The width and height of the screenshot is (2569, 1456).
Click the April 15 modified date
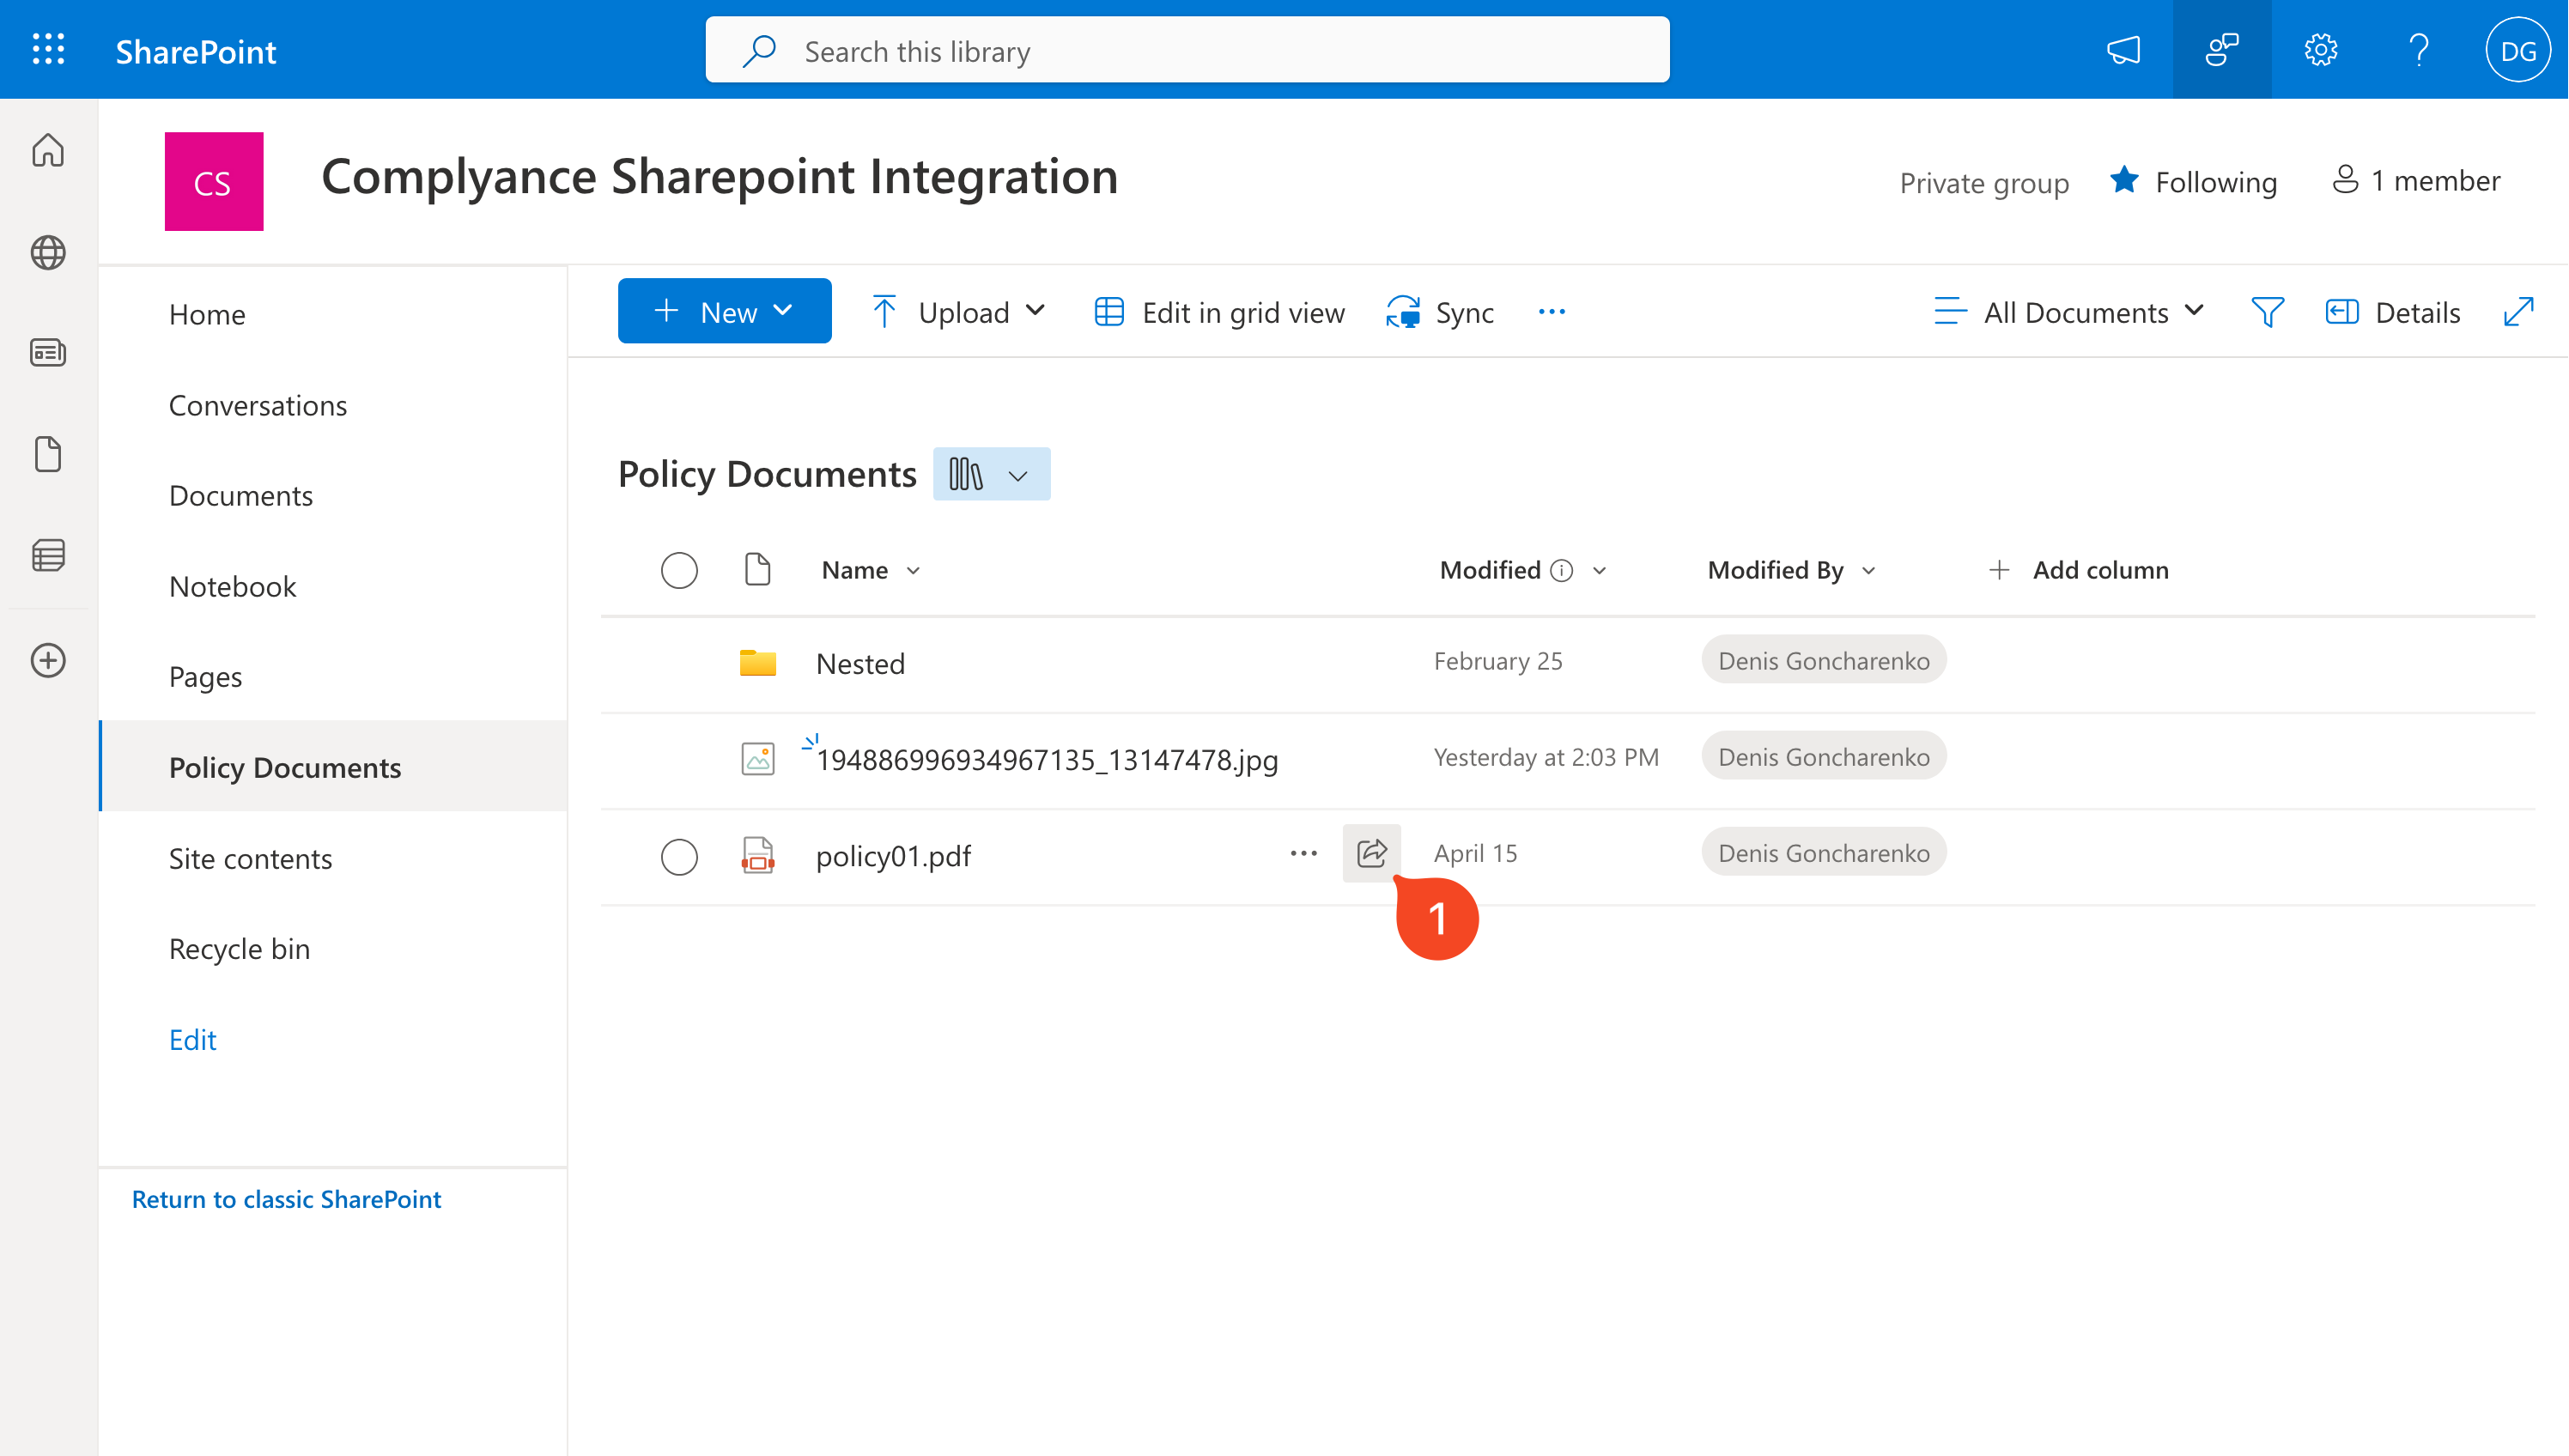click(1475, 853)
